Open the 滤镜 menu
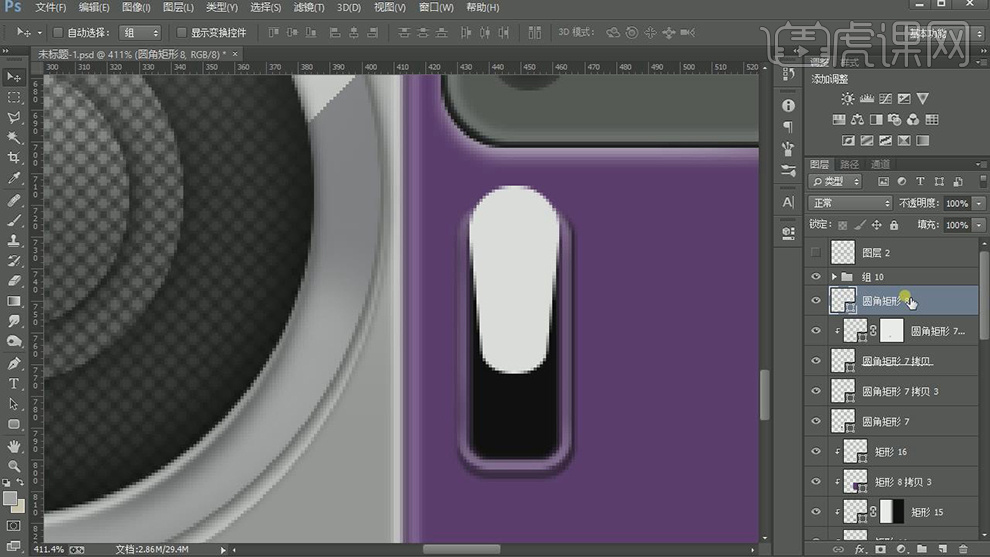The width and height of the screenshot is (990, 557). pyautogui.click(x=308, y=8)
